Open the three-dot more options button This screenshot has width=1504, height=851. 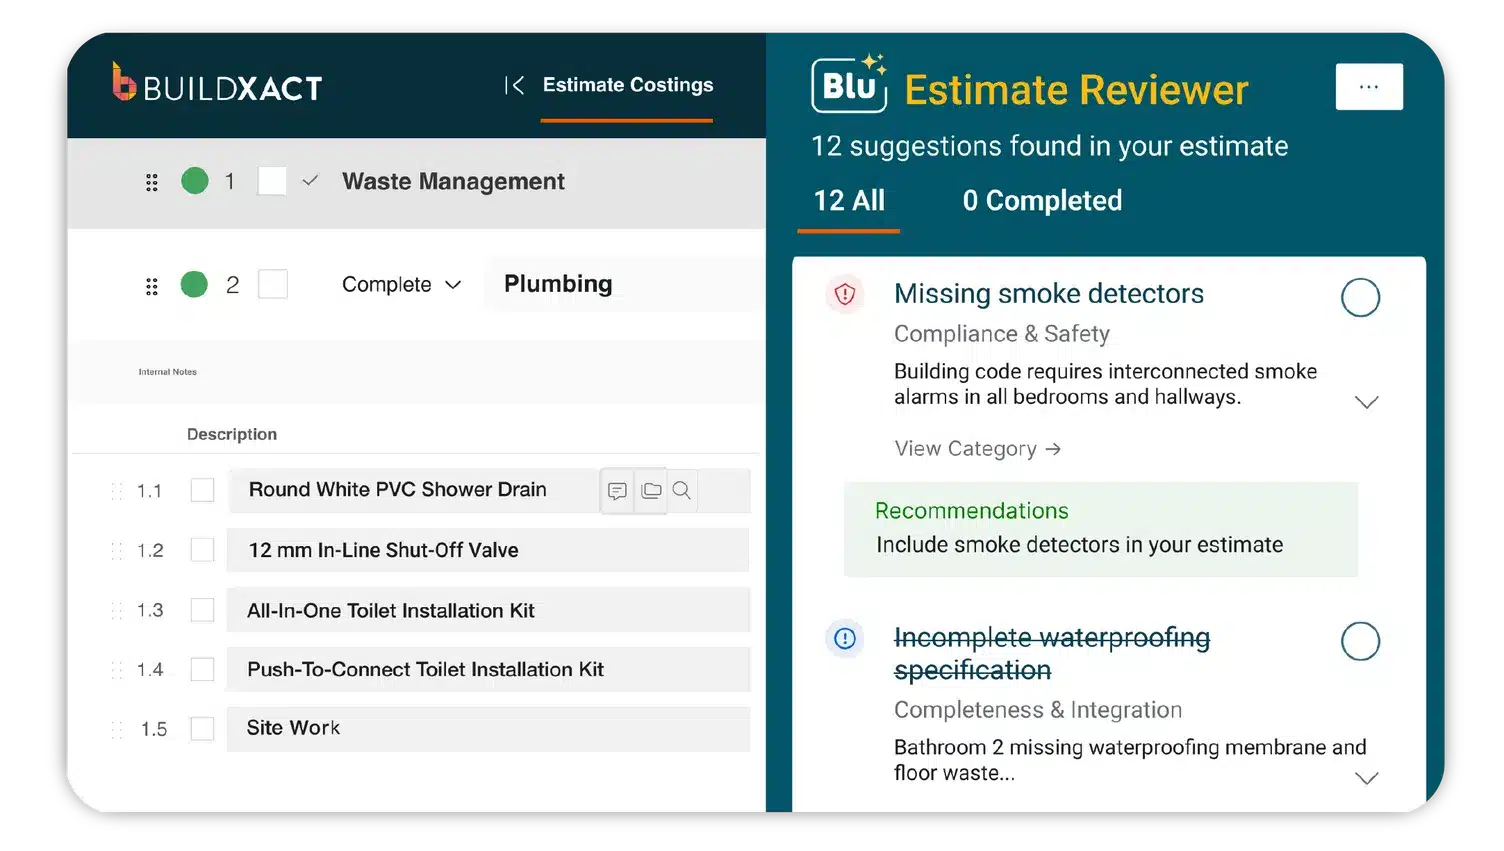1368,87
